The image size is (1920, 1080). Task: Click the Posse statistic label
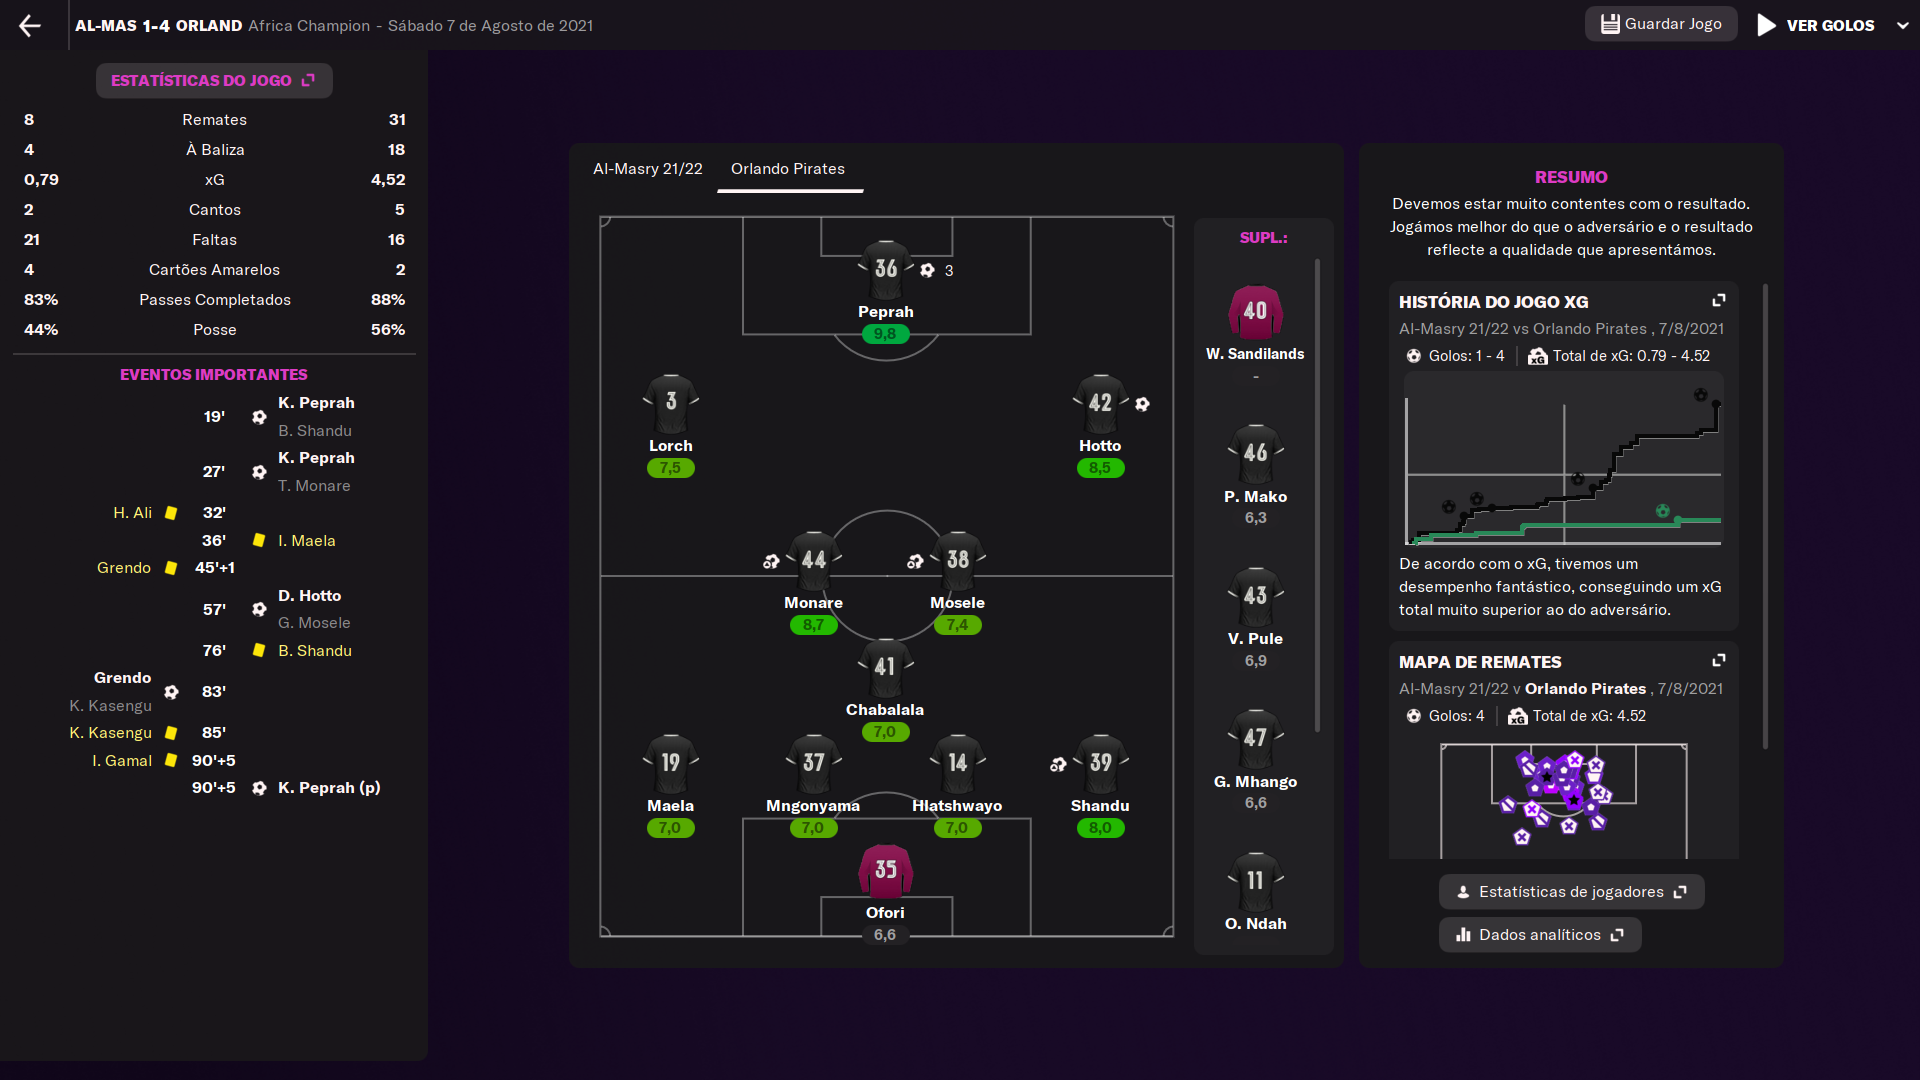coord(215,329)
